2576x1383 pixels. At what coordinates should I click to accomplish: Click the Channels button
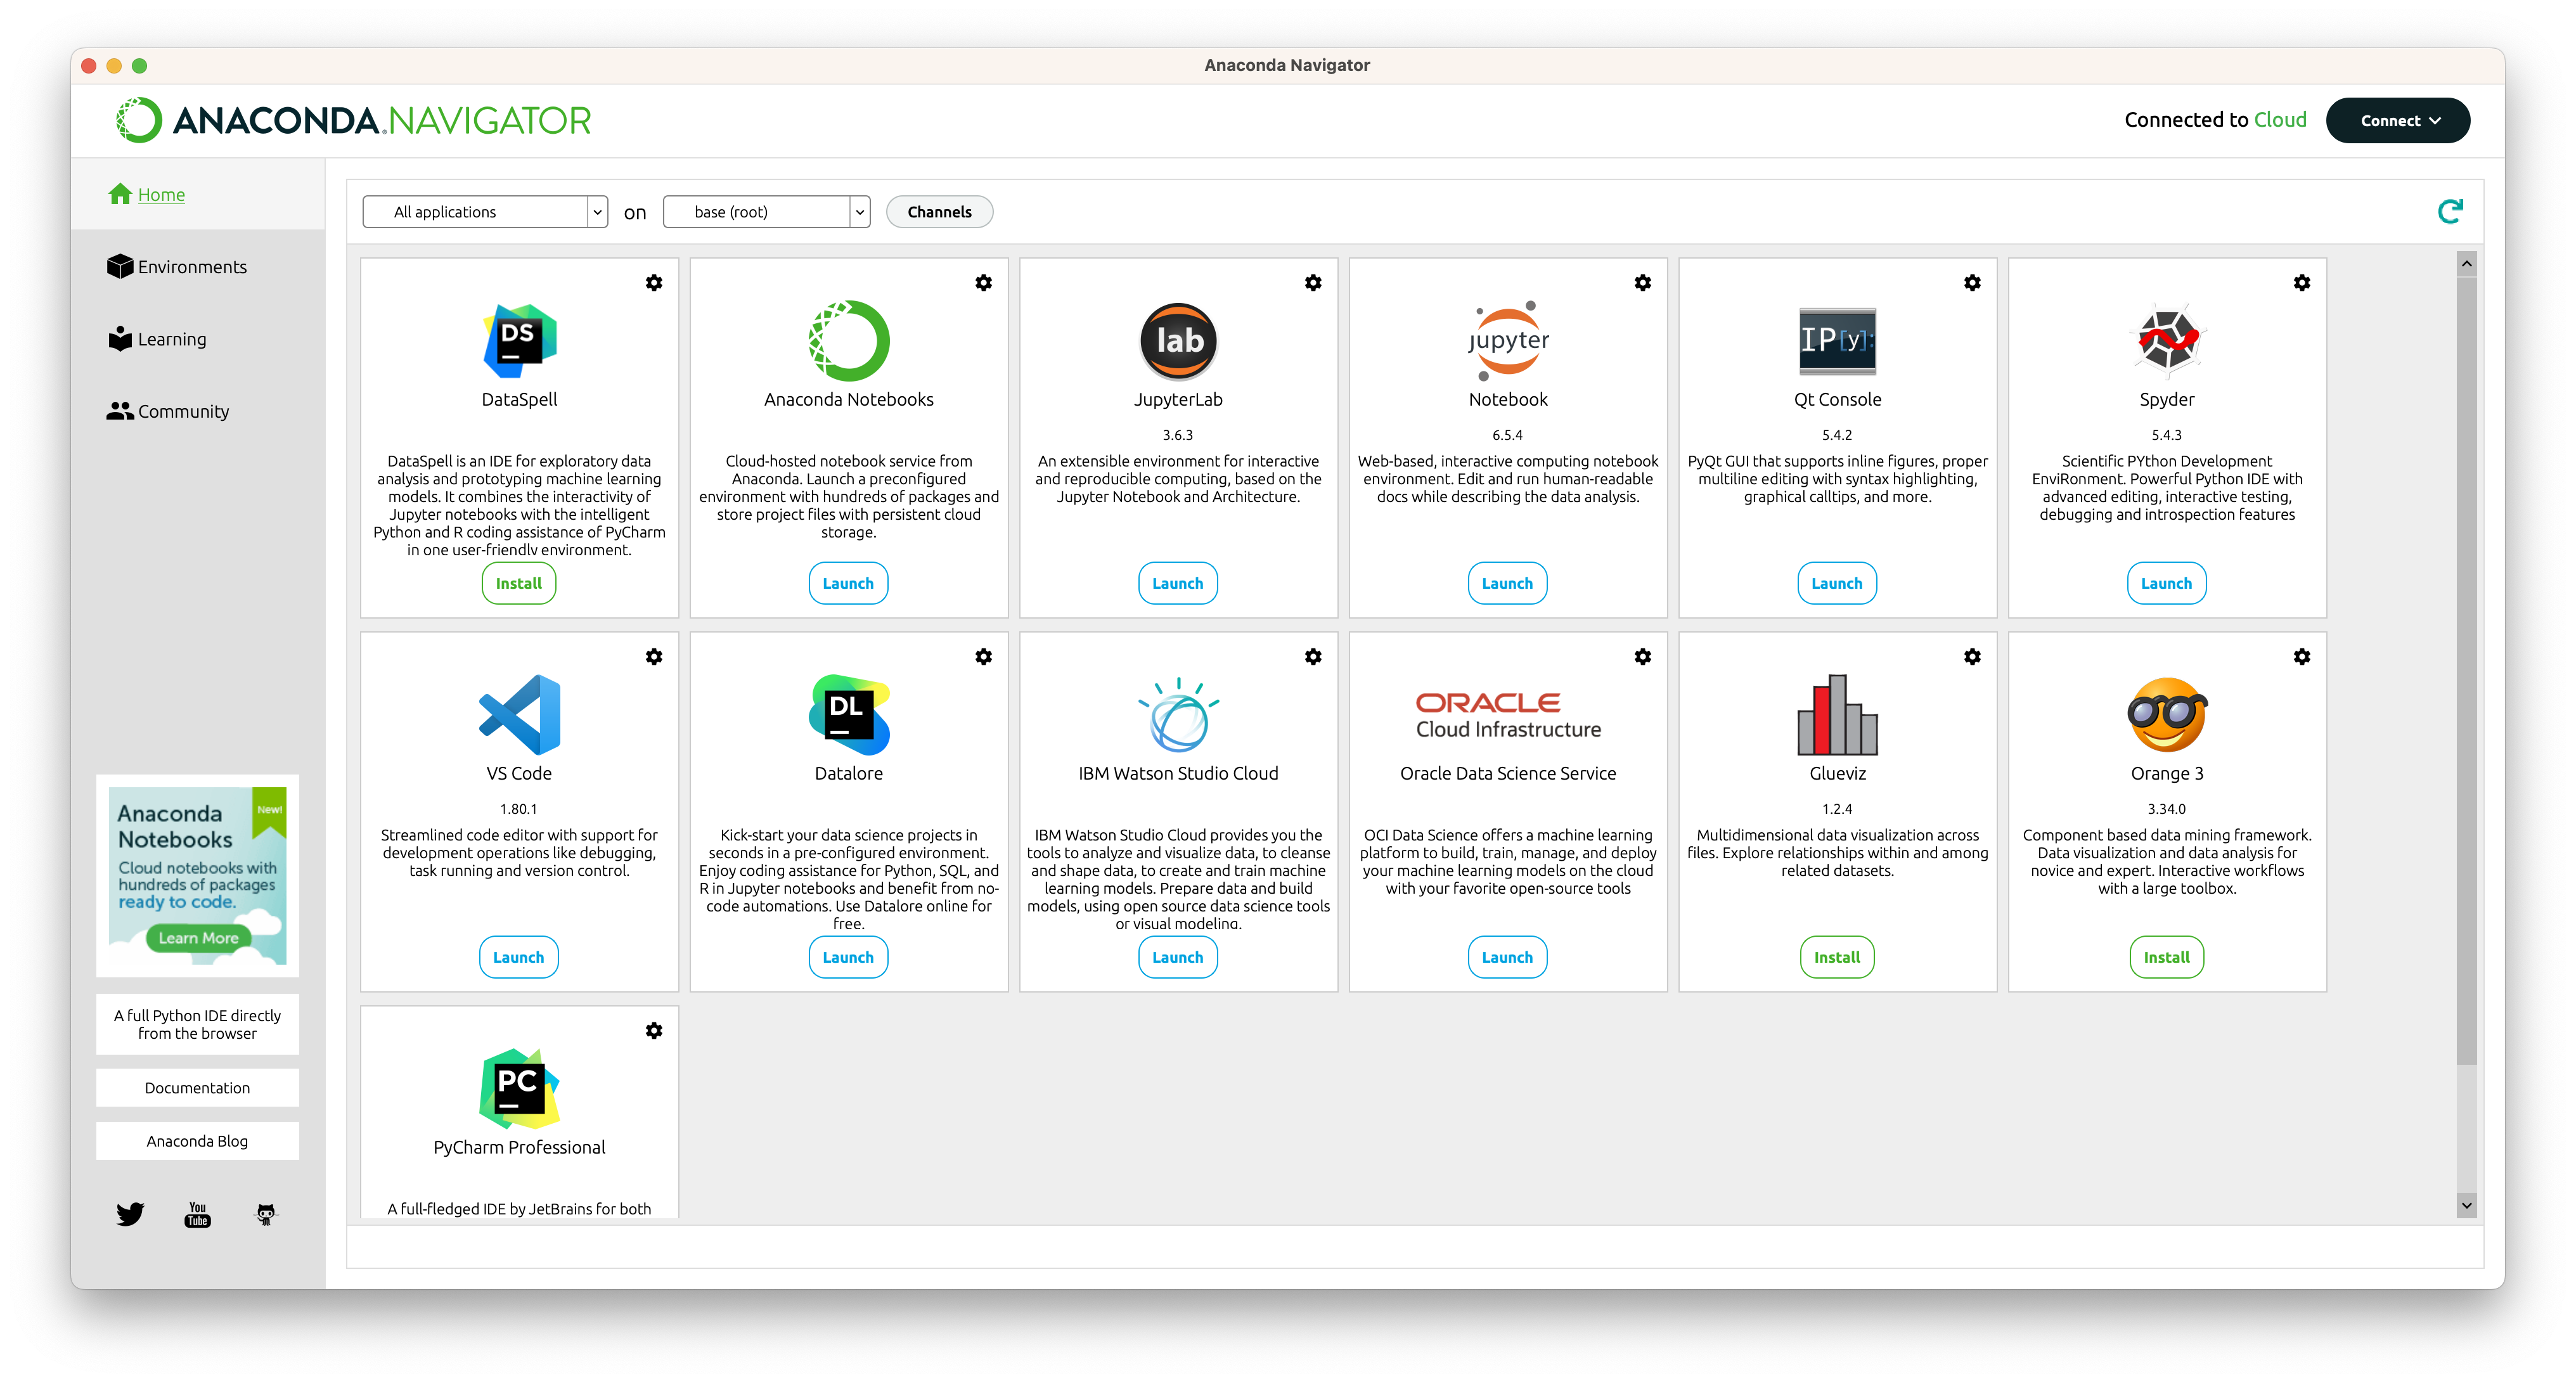point(938,212)
